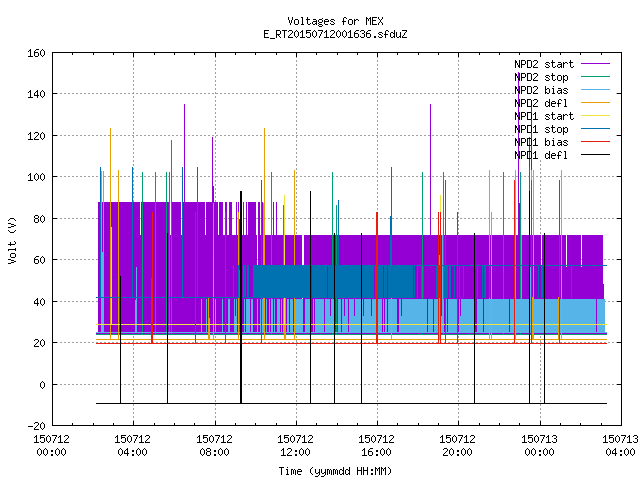Viewport: 640px width, 480px height.
Task: Click the NPD1 defl black legend line
Action: (596, 155)
